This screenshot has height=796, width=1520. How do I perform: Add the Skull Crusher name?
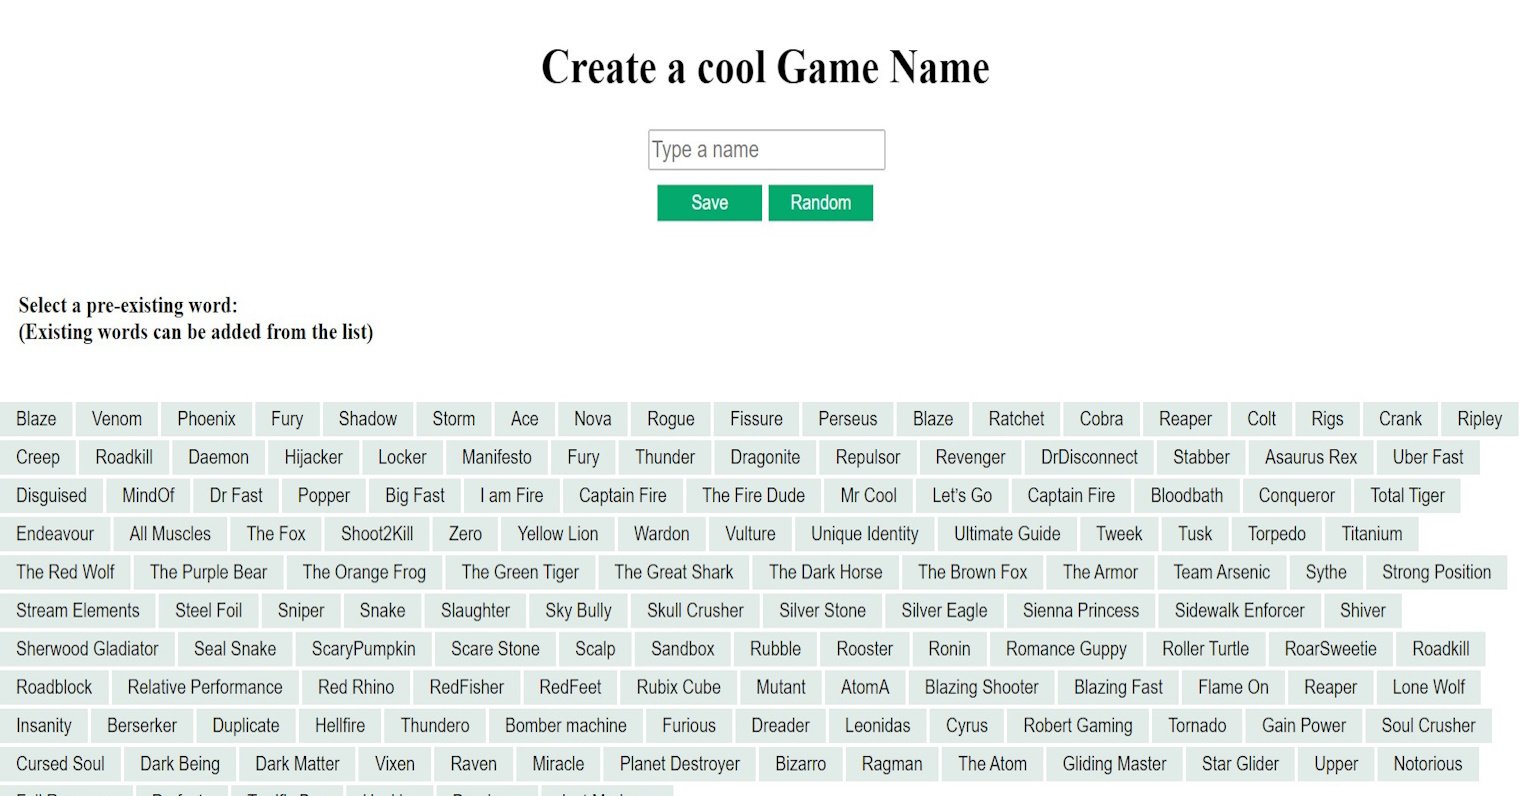point(695,610)
